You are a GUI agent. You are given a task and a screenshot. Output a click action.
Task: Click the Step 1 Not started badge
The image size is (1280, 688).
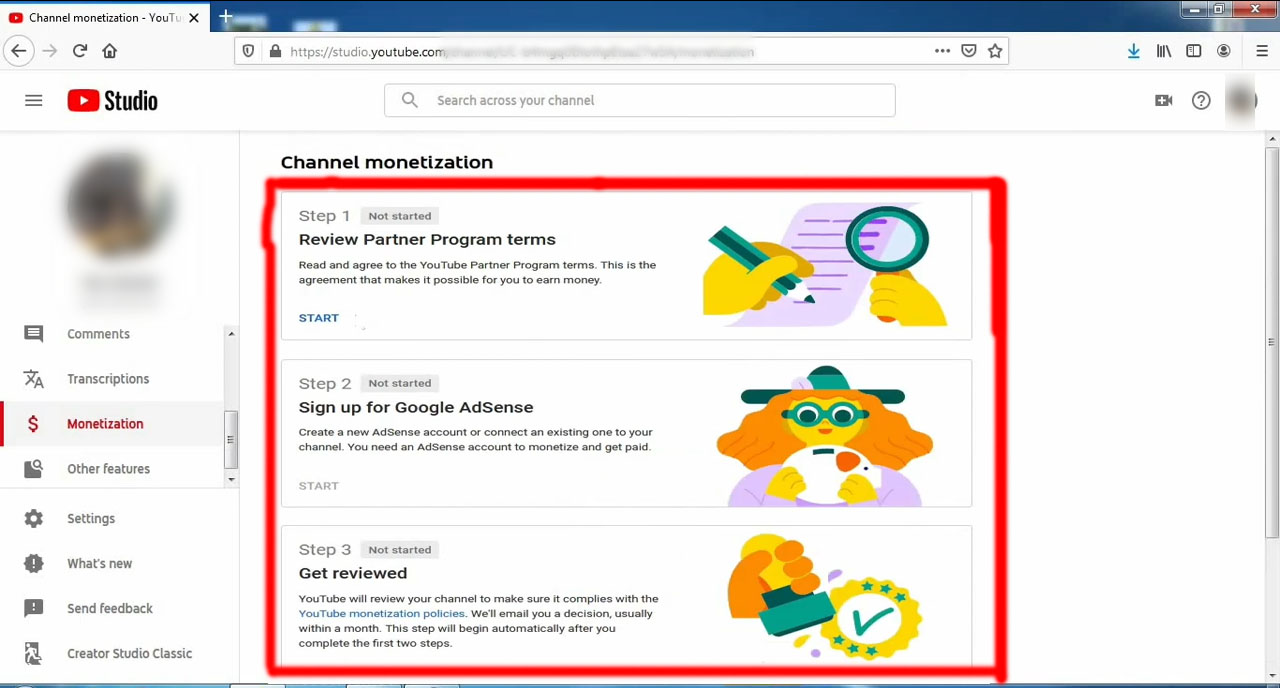point(399,216)
